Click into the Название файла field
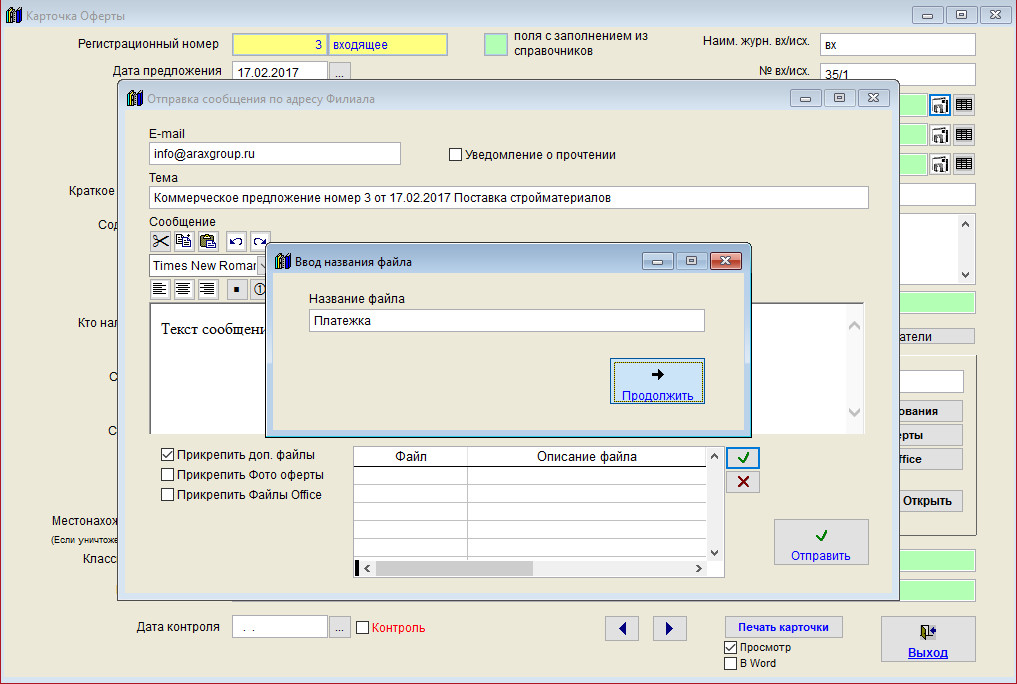Viewport: 1017px width, 684px height. (x=506, y=320)
